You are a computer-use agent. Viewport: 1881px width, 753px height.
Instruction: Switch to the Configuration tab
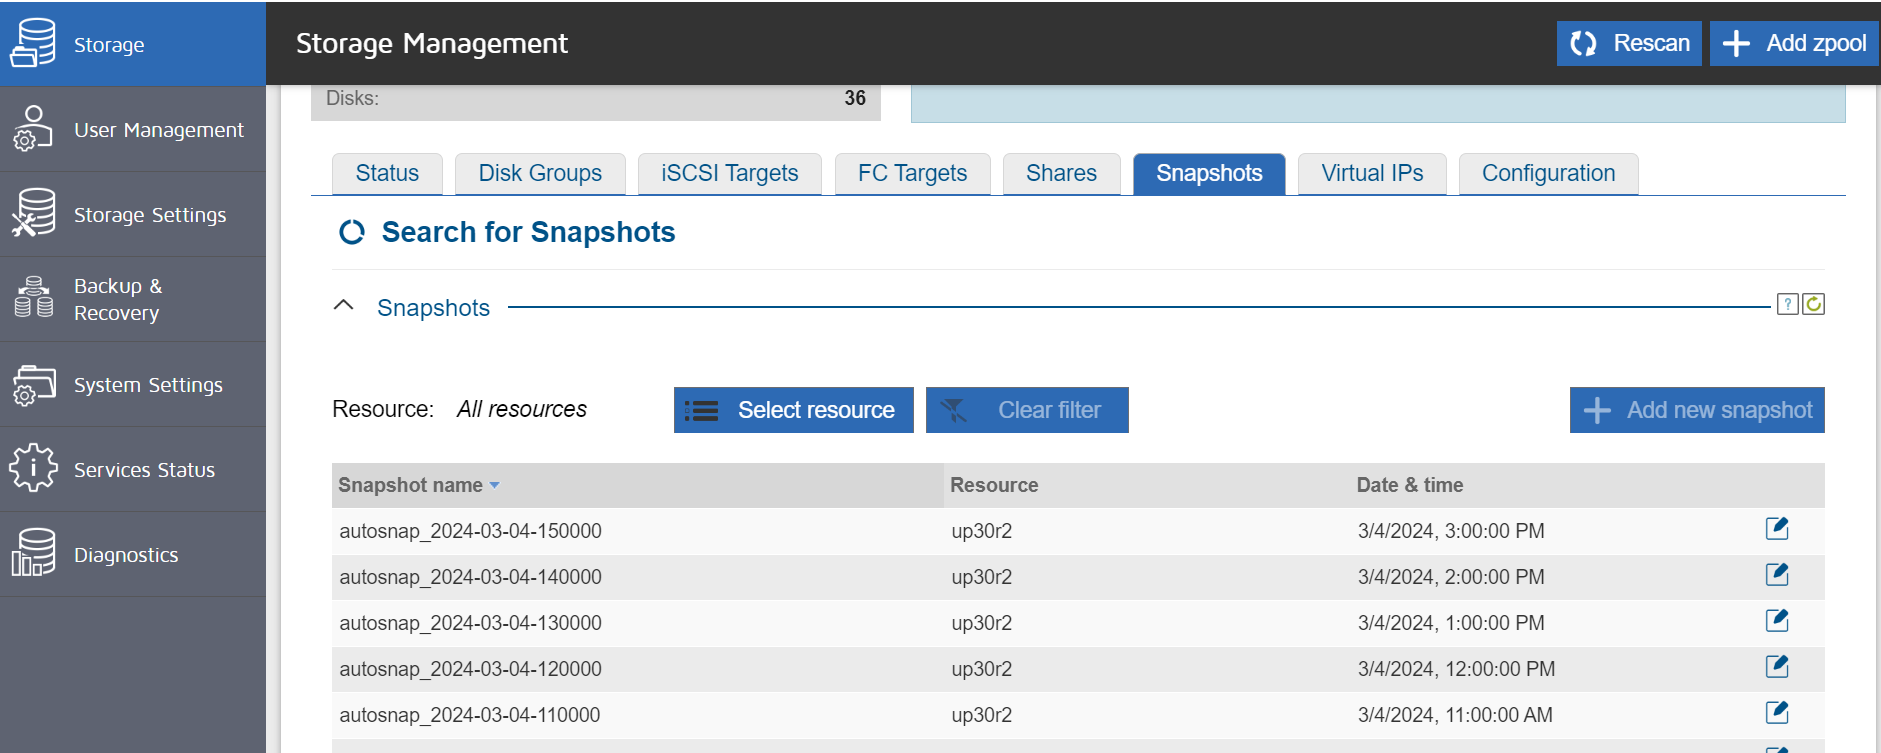[x=1548, y=174]
